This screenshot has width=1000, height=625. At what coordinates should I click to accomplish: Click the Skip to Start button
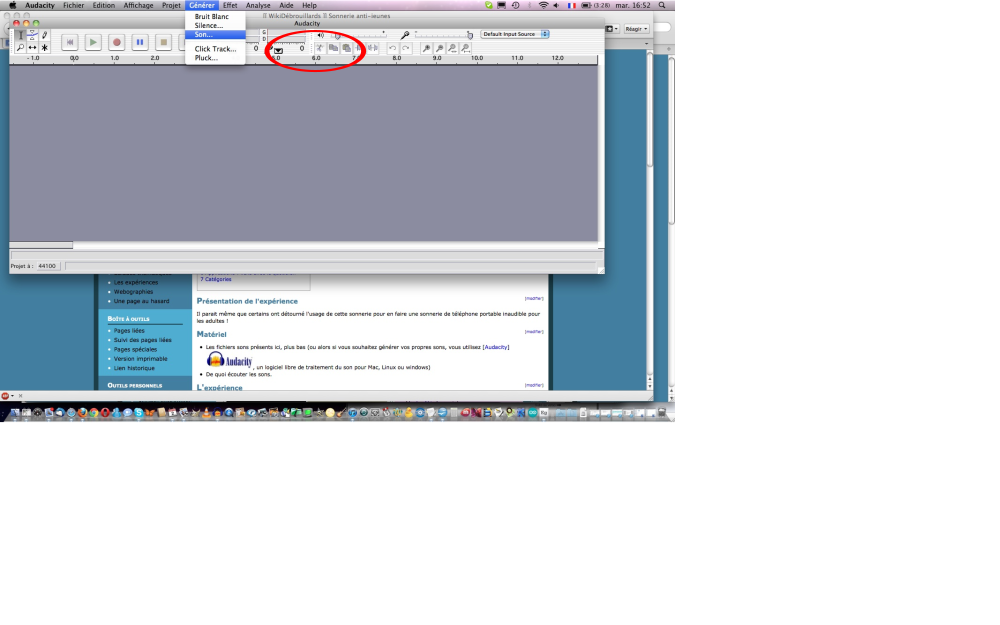pyautogui.click(x=69, y=42)
